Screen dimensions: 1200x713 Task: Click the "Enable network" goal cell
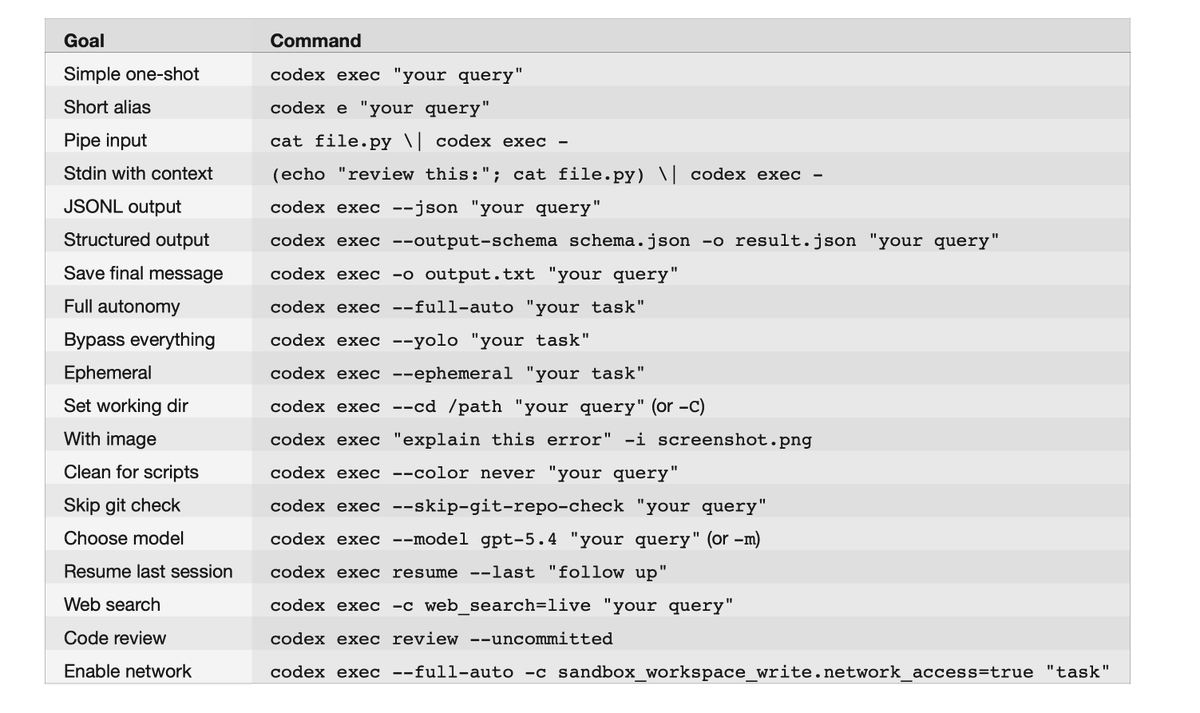[127, 671]
